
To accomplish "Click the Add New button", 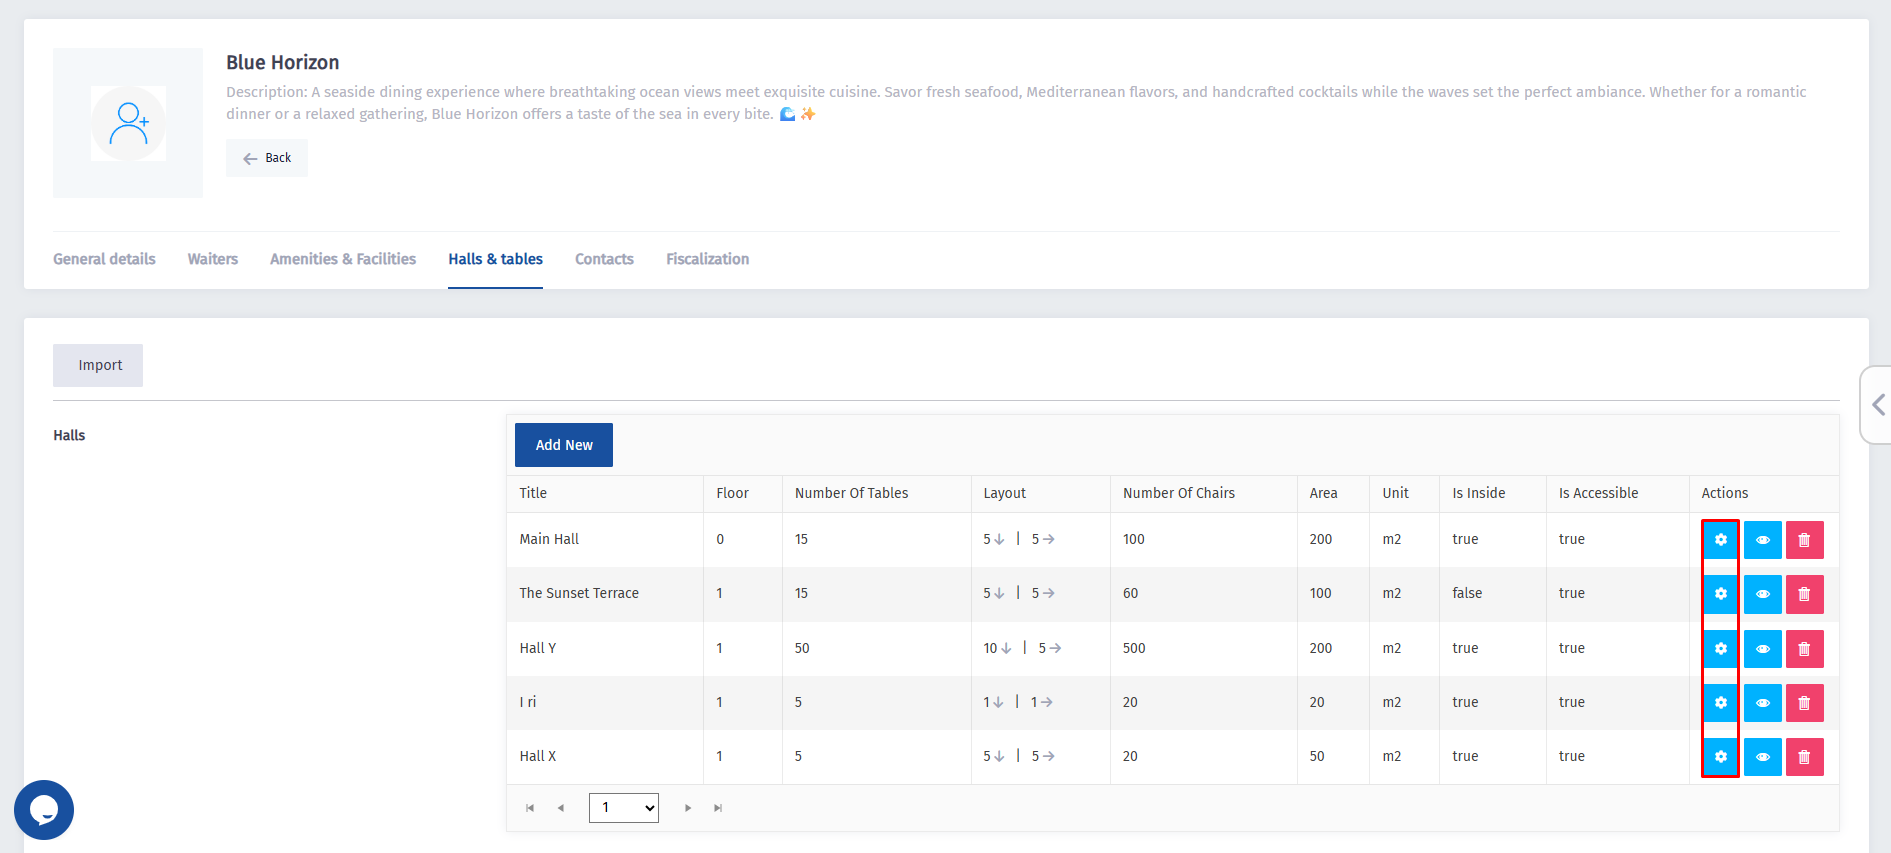I will tap(564, 445).
